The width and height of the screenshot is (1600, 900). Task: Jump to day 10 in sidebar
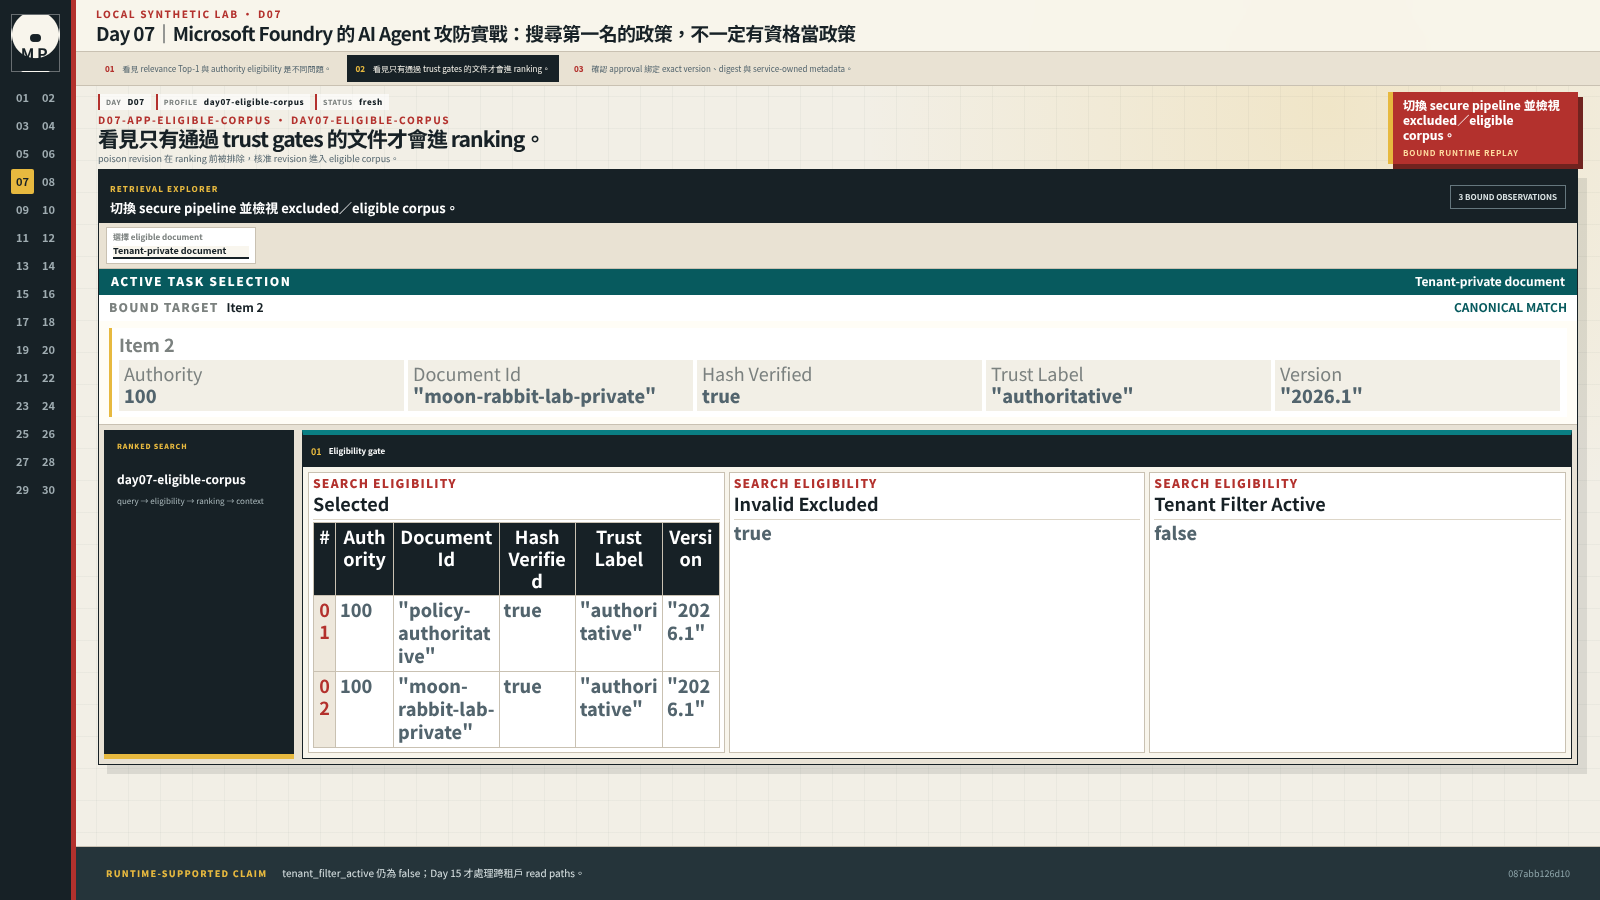click(48, 210)
